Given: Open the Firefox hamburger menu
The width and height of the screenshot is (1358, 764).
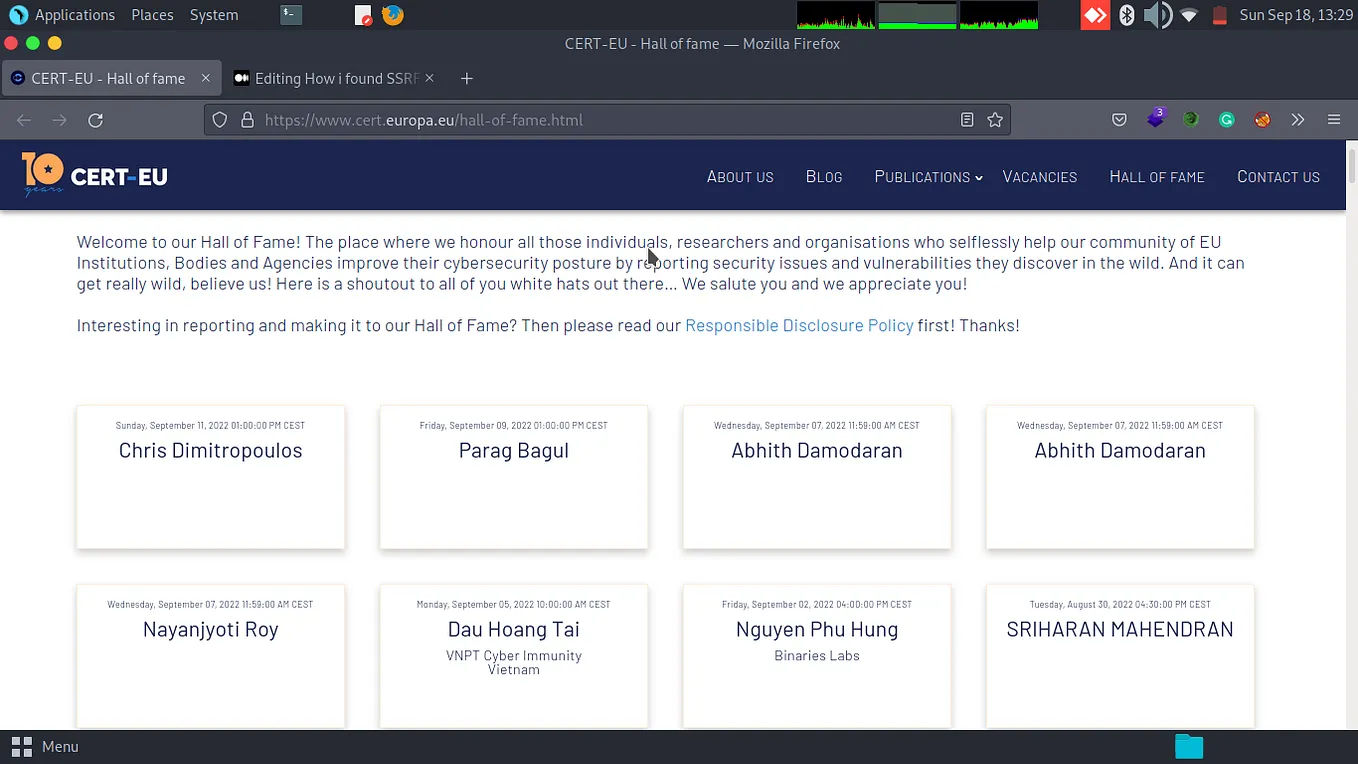Looking at the screenshot, I should click(x=1334, y=119).
